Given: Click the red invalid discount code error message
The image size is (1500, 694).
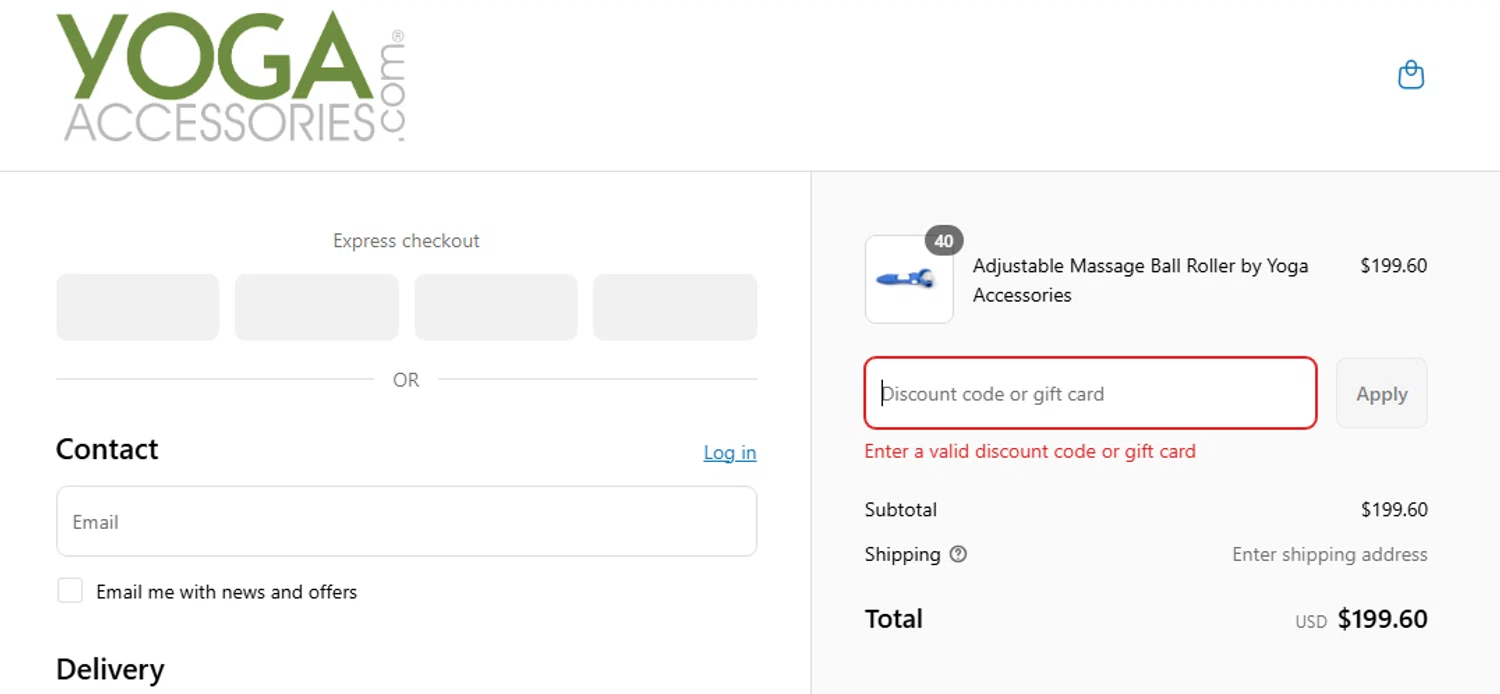Looking at the screenshot, I should [x=1030, y=451].
